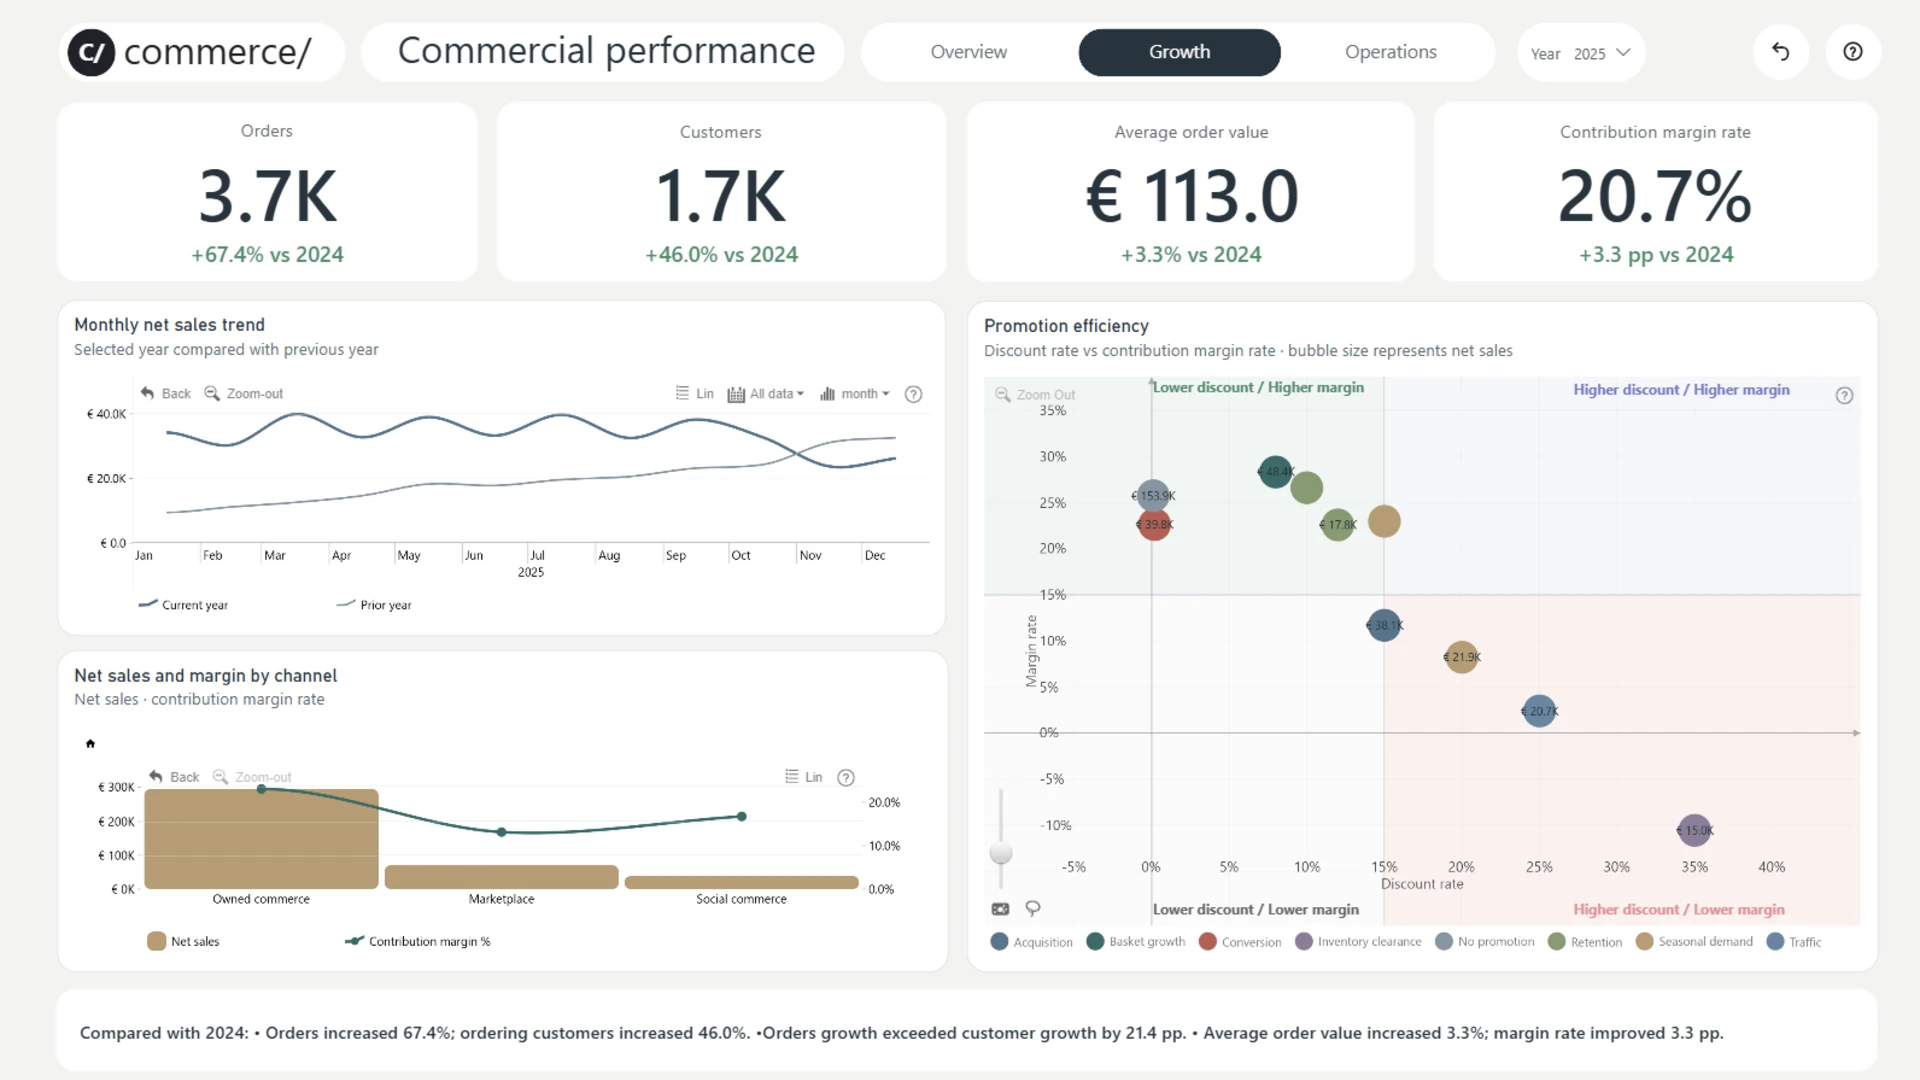This screenshot has height=1080, width=1920.
Task: Click the lasso selection icon below scatter plot
Action: coord(1033,908)
